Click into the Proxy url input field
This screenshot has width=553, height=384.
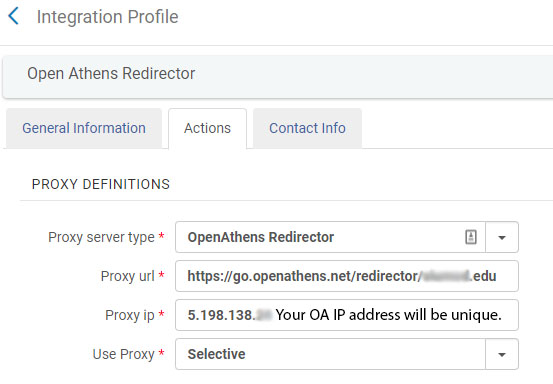click(347, 276)
